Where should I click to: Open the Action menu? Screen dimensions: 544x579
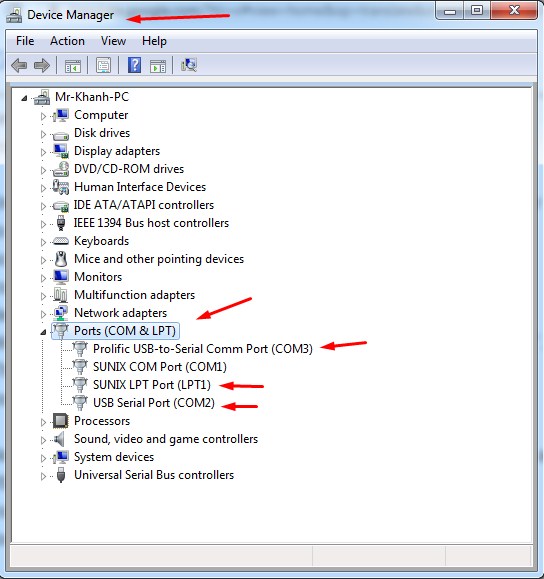pos(67,41)
